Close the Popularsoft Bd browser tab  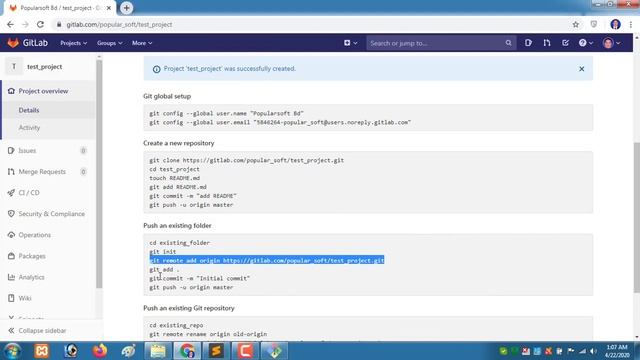pyautogui.click(x=109, y=8)
